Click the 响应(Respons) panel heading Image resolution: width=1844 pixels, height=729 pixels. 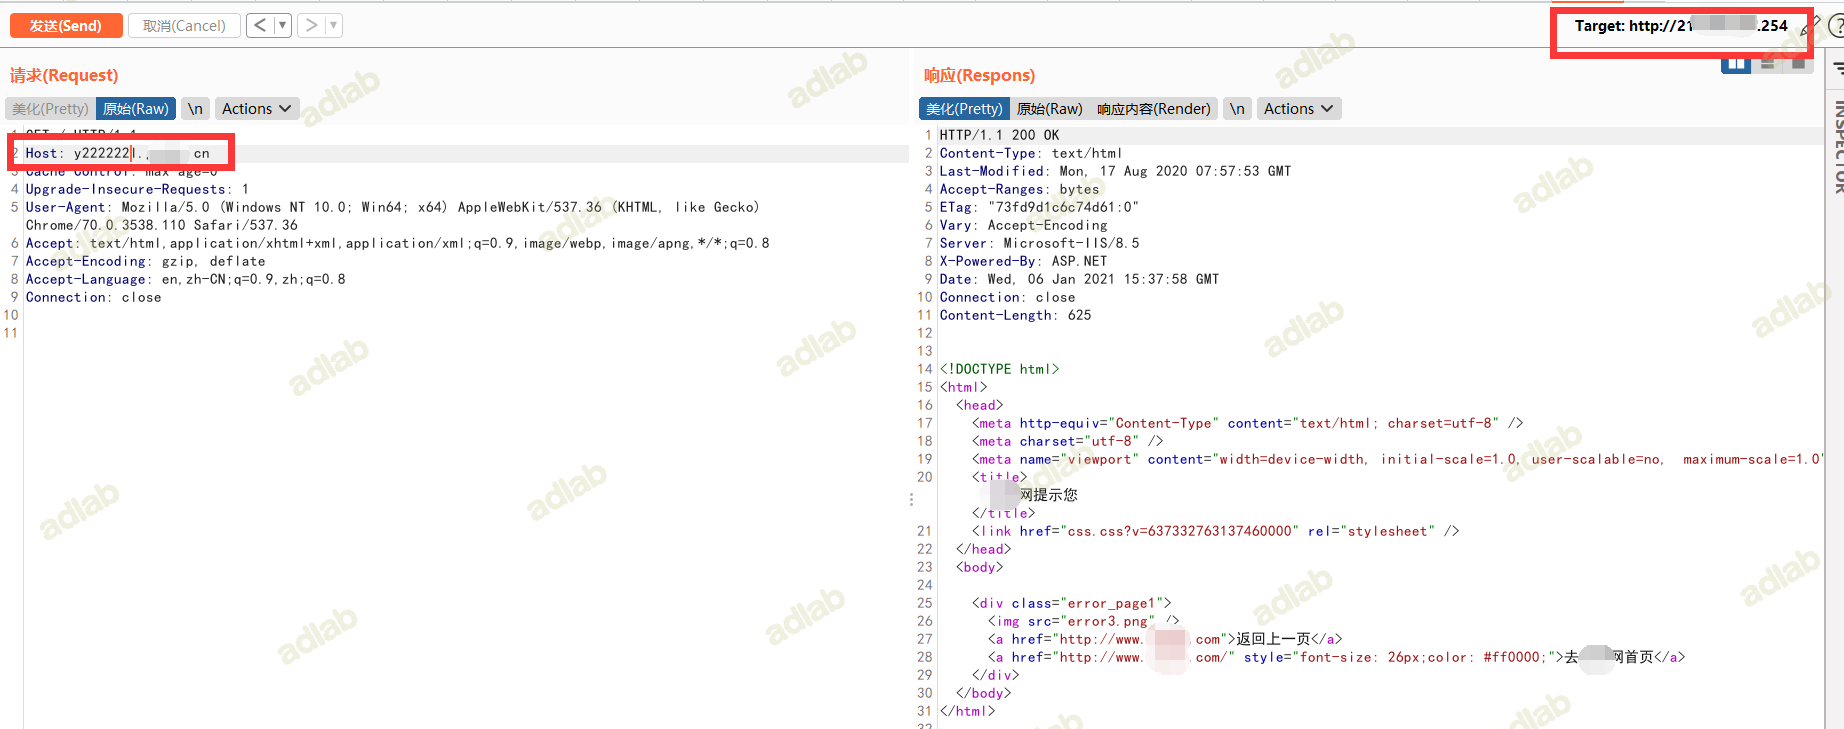point(979,75)
